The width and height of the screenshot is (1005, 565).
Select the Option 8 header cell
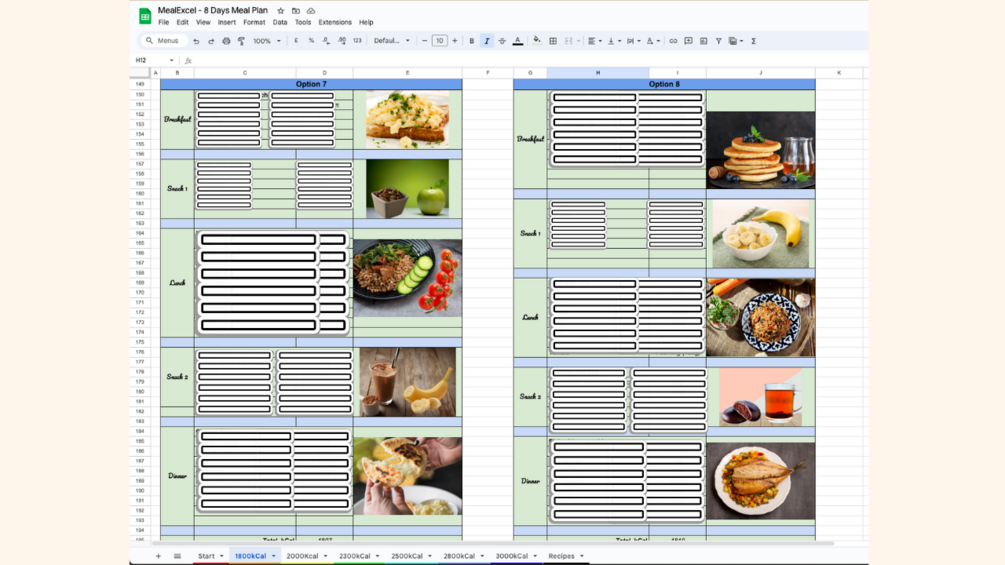(664, 84)
